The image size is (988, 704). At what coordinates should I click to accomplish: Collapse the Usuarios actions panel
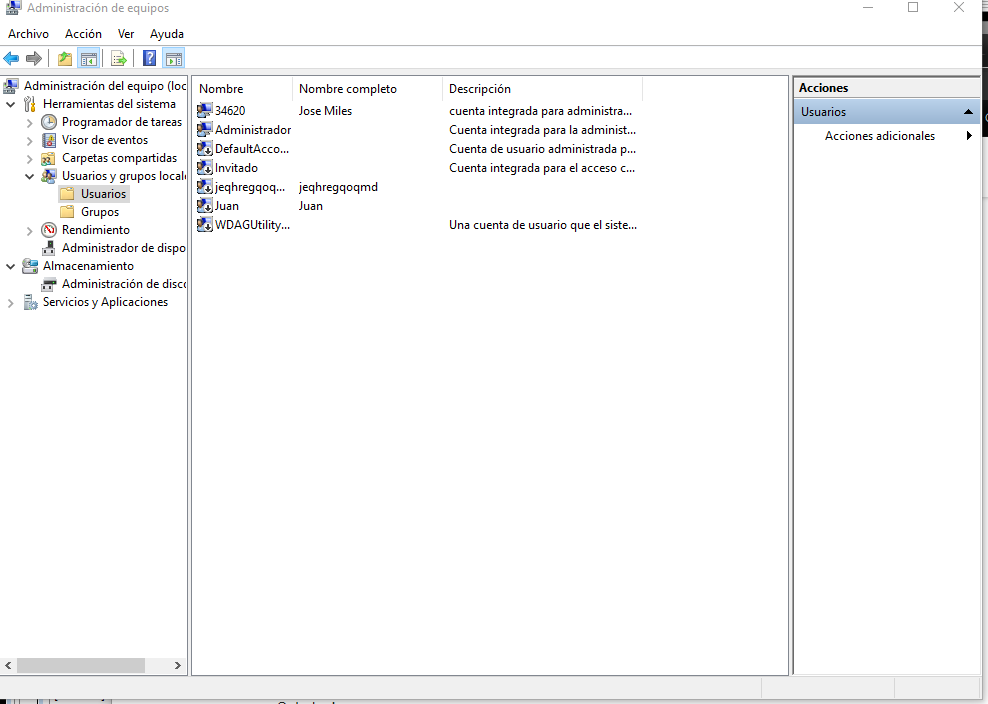tap(968, 111)
